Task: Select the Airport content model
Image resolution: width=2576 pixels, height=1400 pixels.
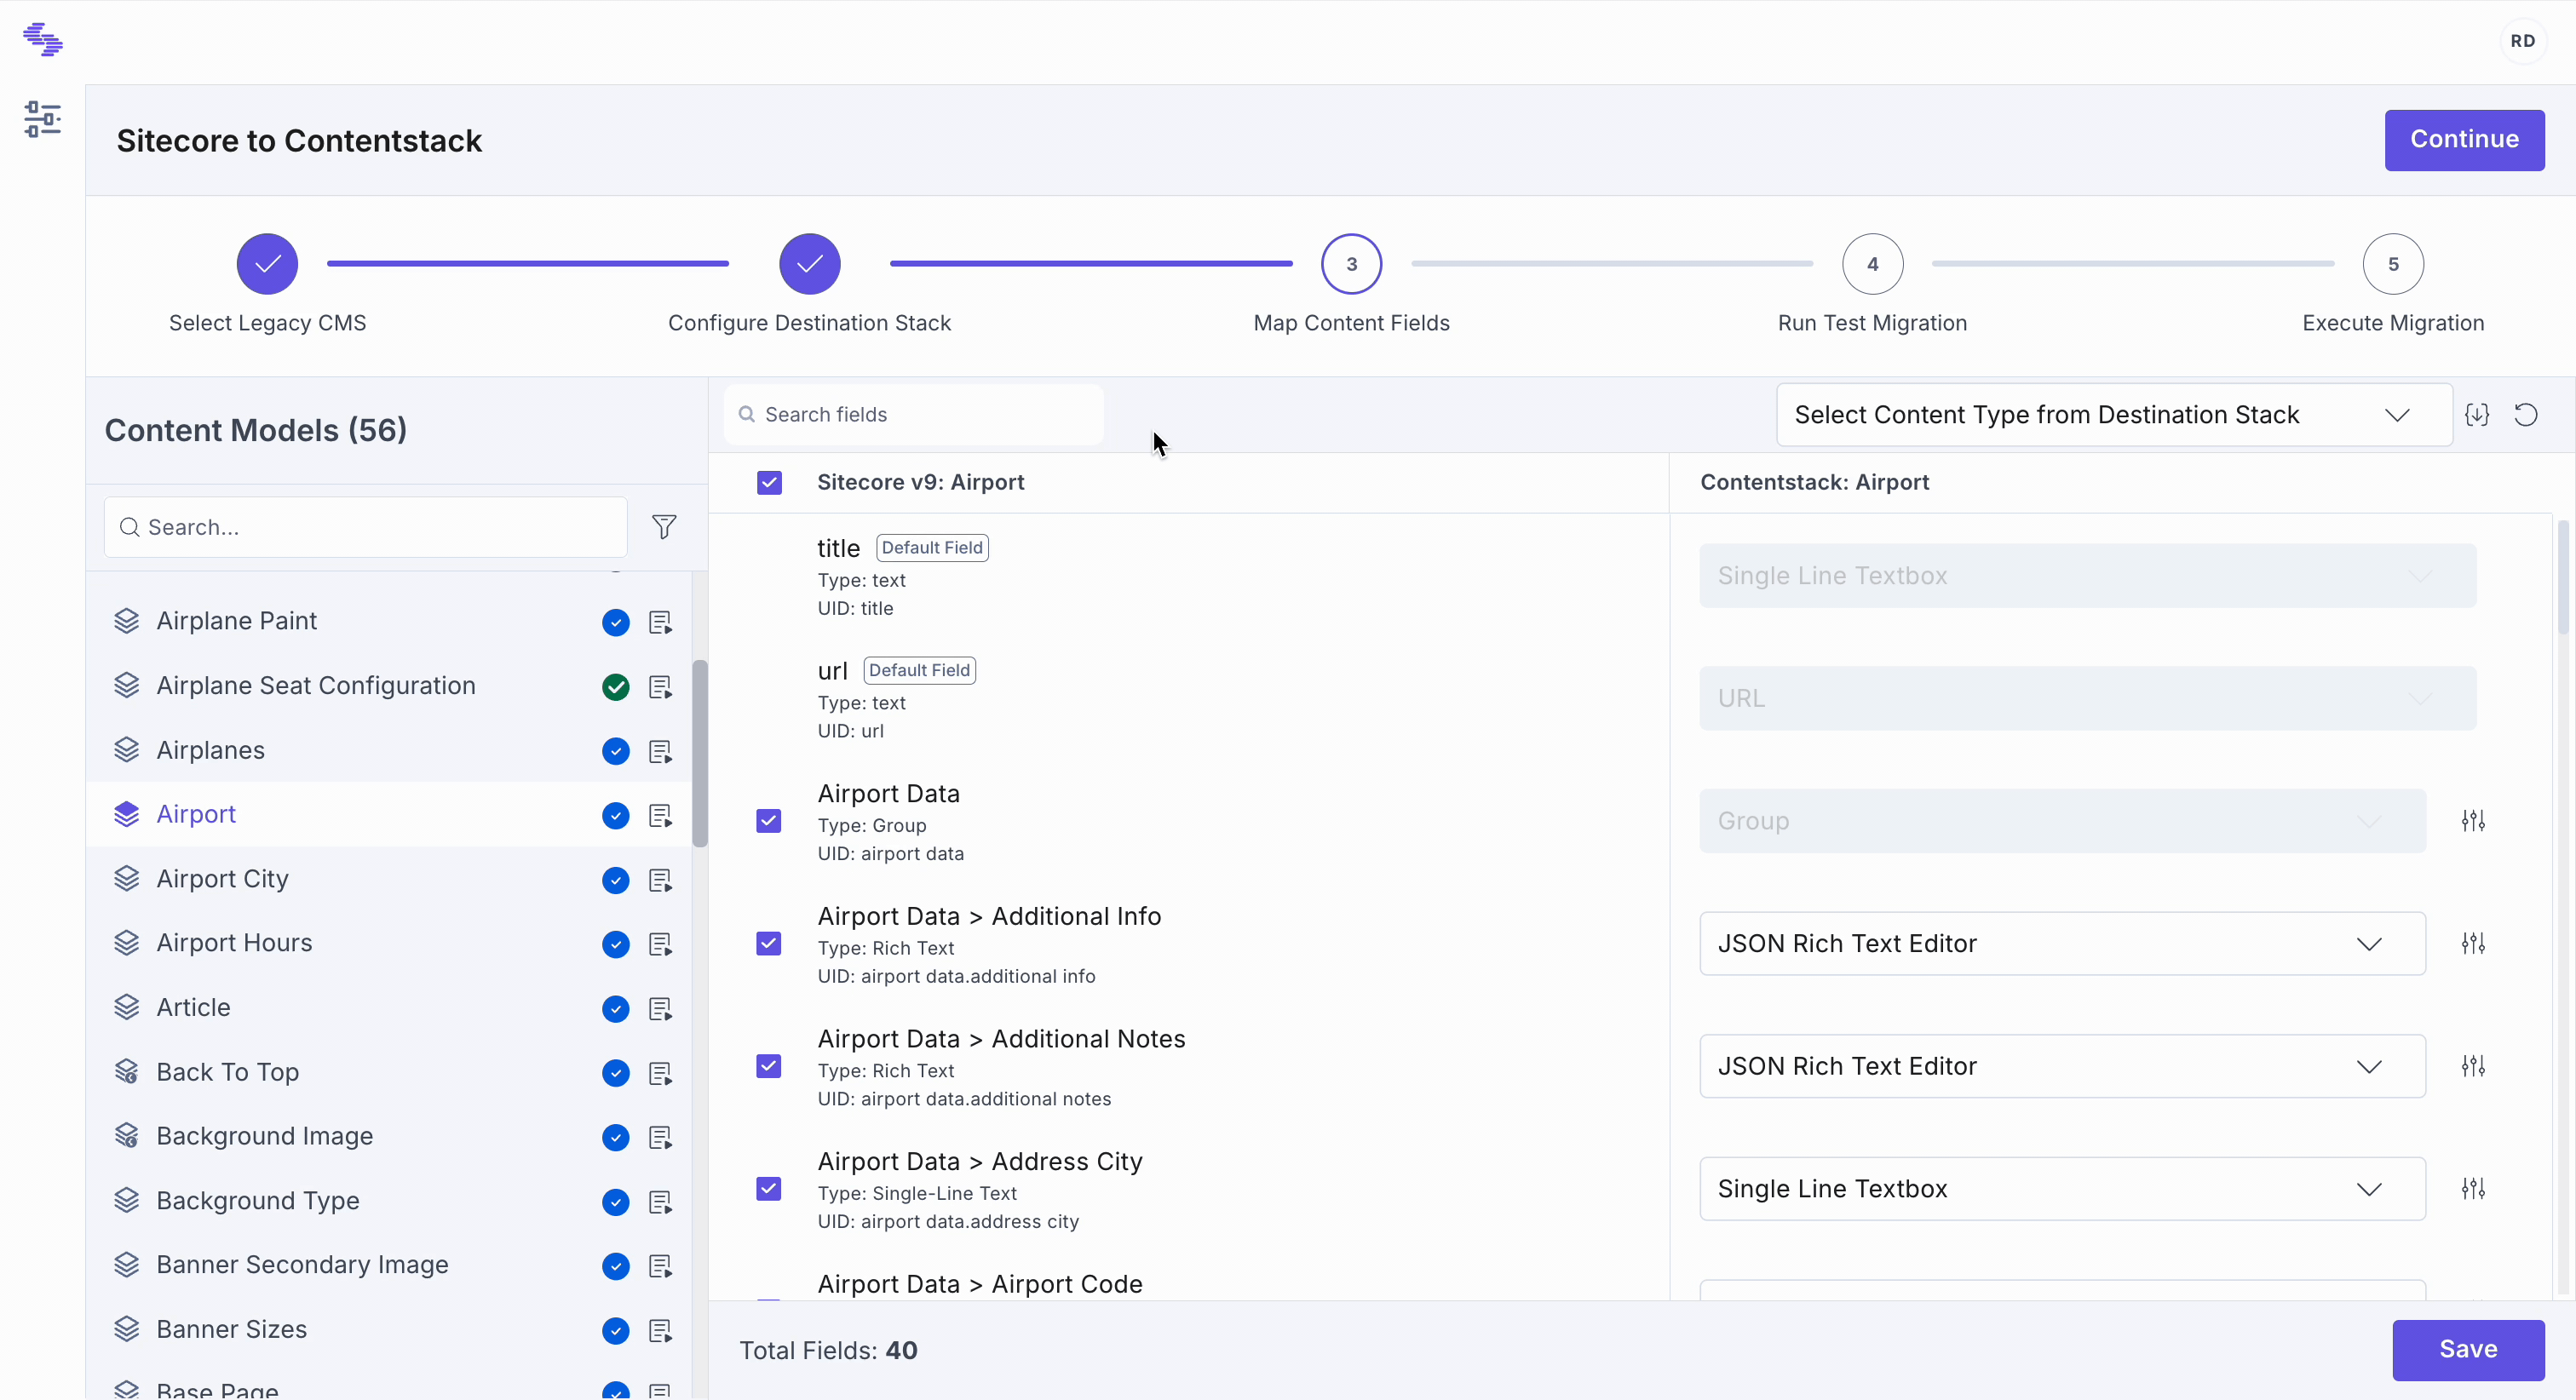Action: [389, 815]
